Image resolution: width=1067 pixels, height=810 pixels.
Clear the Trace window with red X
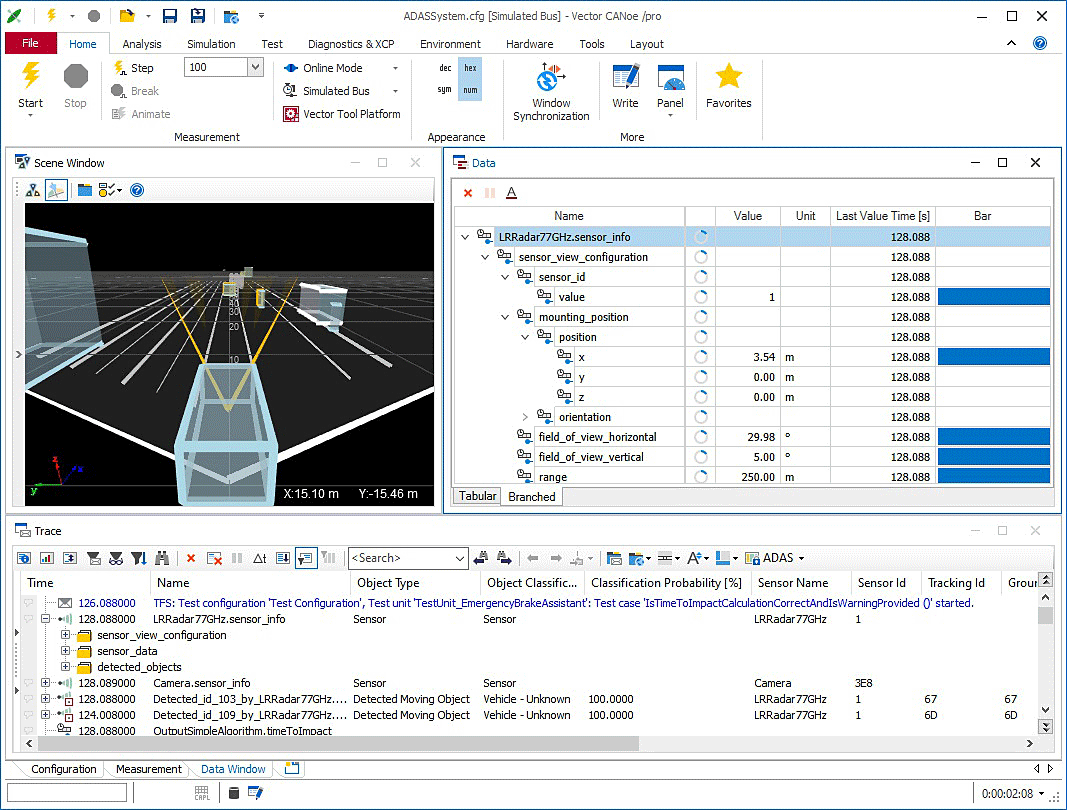click(x=191, y=558)
